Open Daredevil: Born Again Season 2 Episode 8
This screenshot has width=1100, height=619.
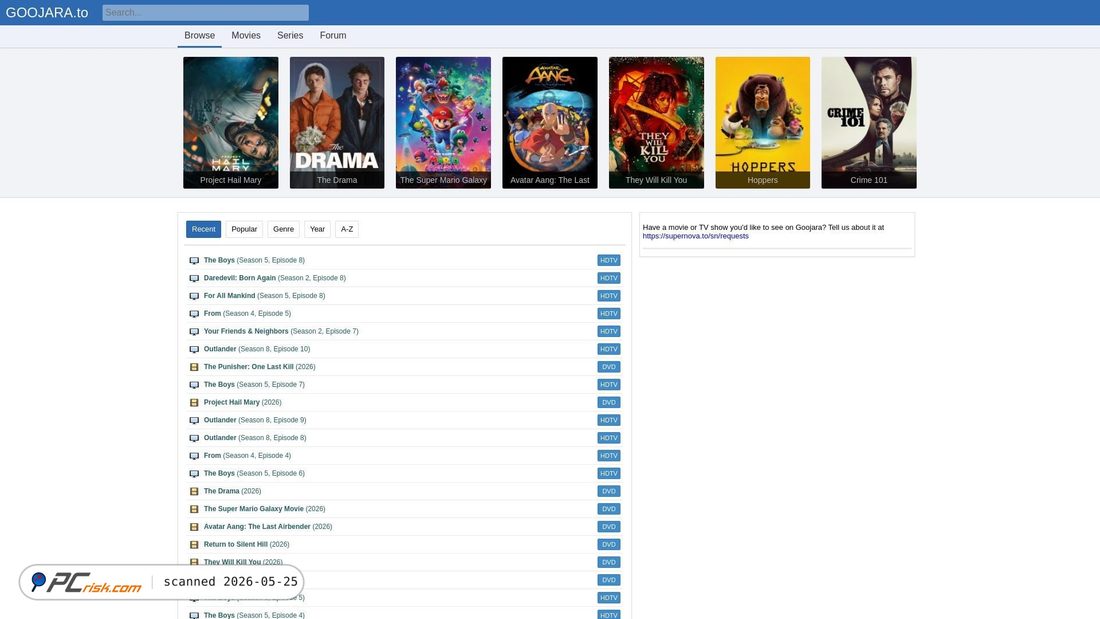(x=274, y=278)
